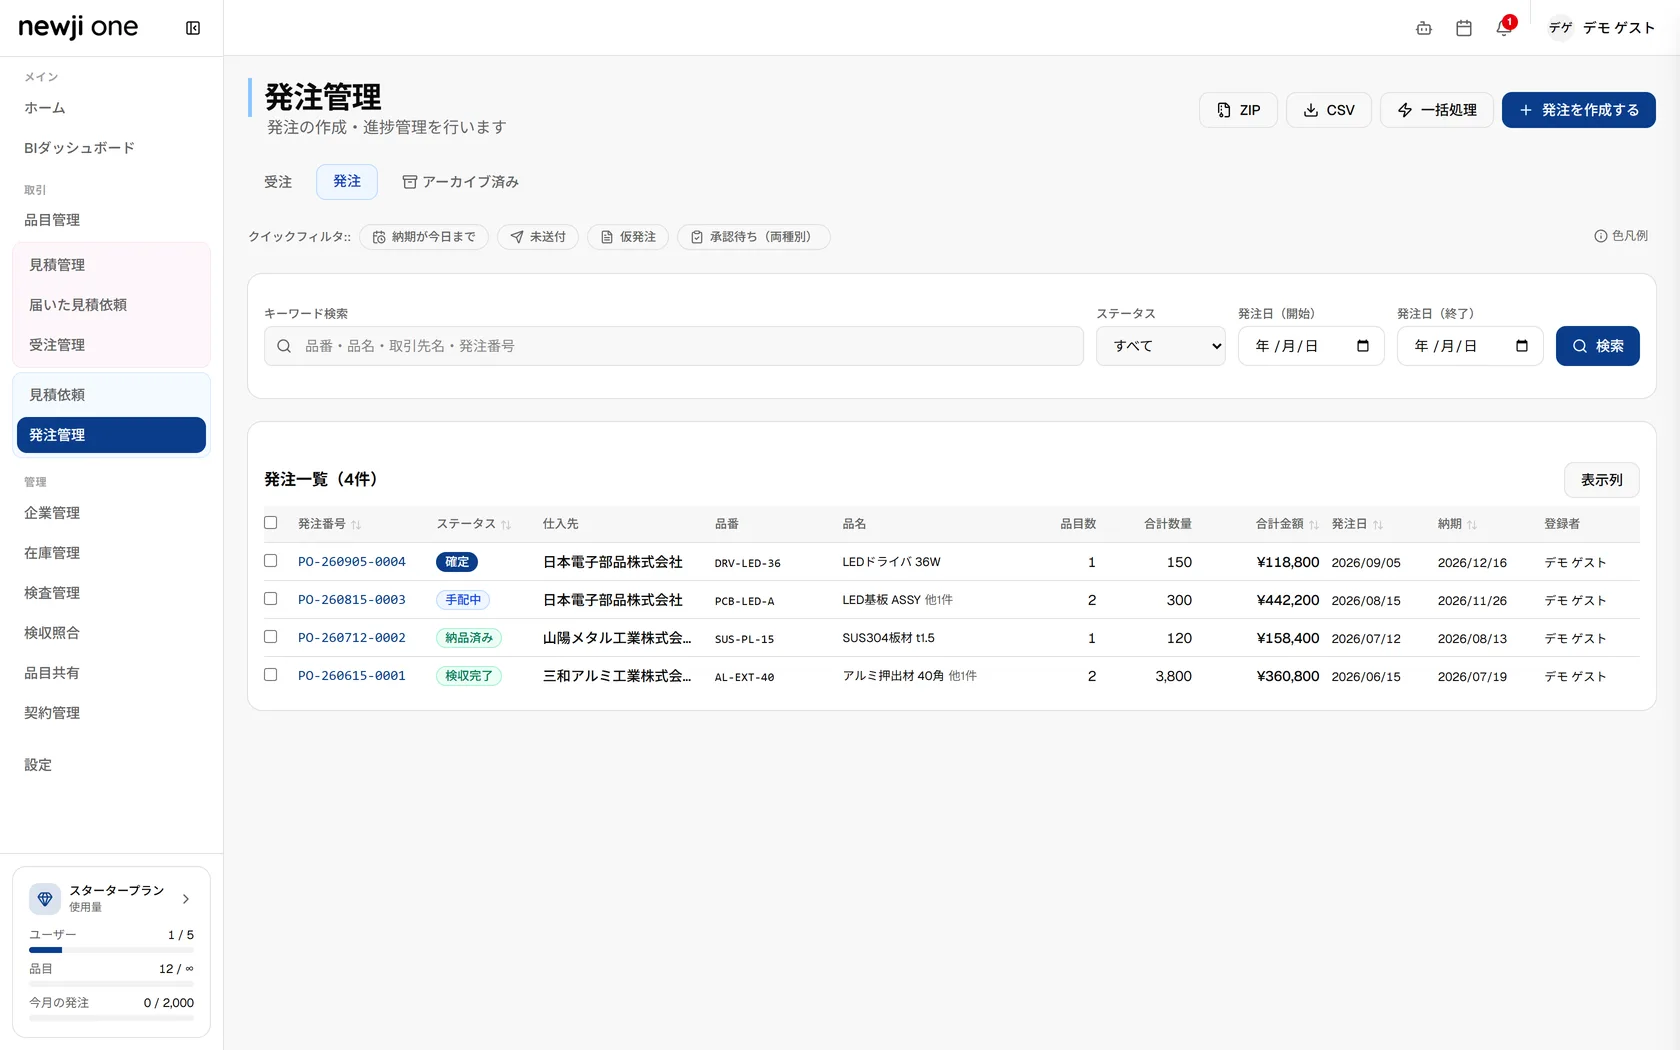Check the row for PO-260615-0001
This screenshot has width=1680, height=1050.
[270, 675]
